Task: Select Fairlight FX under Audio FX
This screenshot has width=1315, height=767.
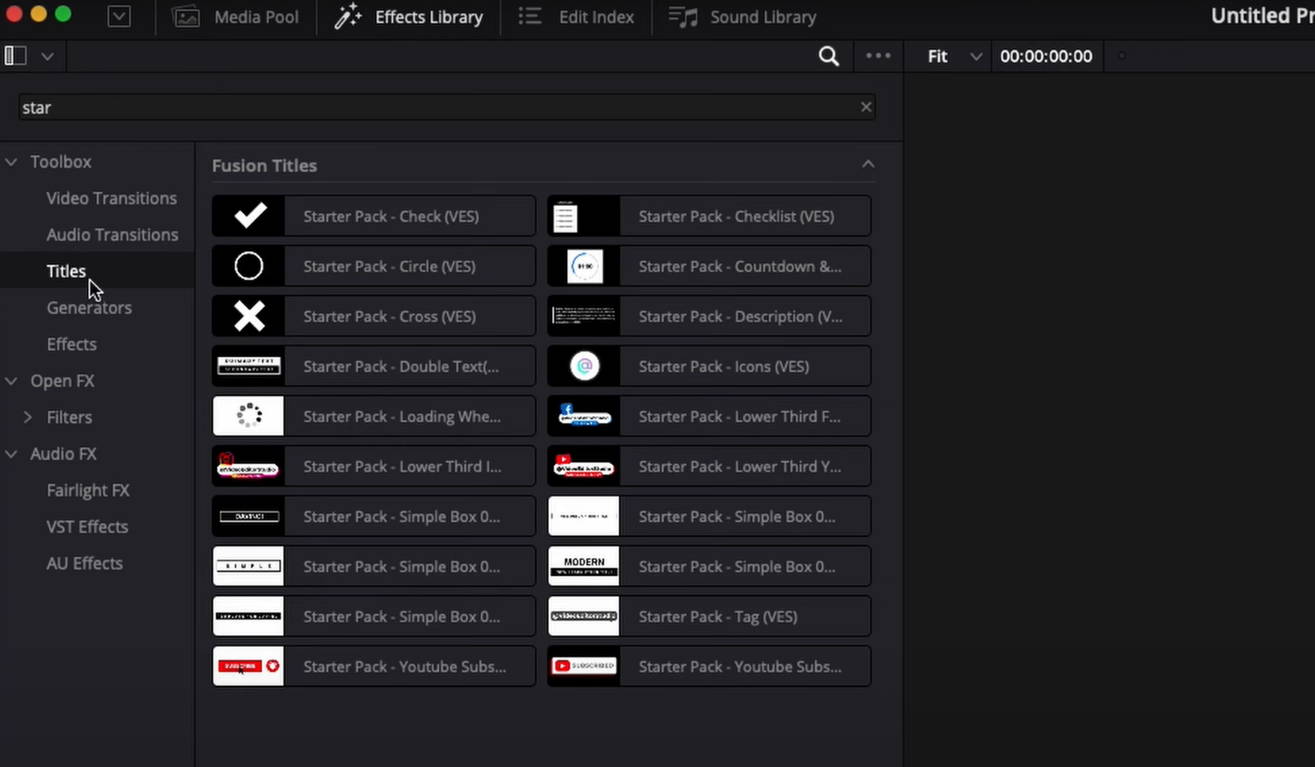Action: (88, 490)
